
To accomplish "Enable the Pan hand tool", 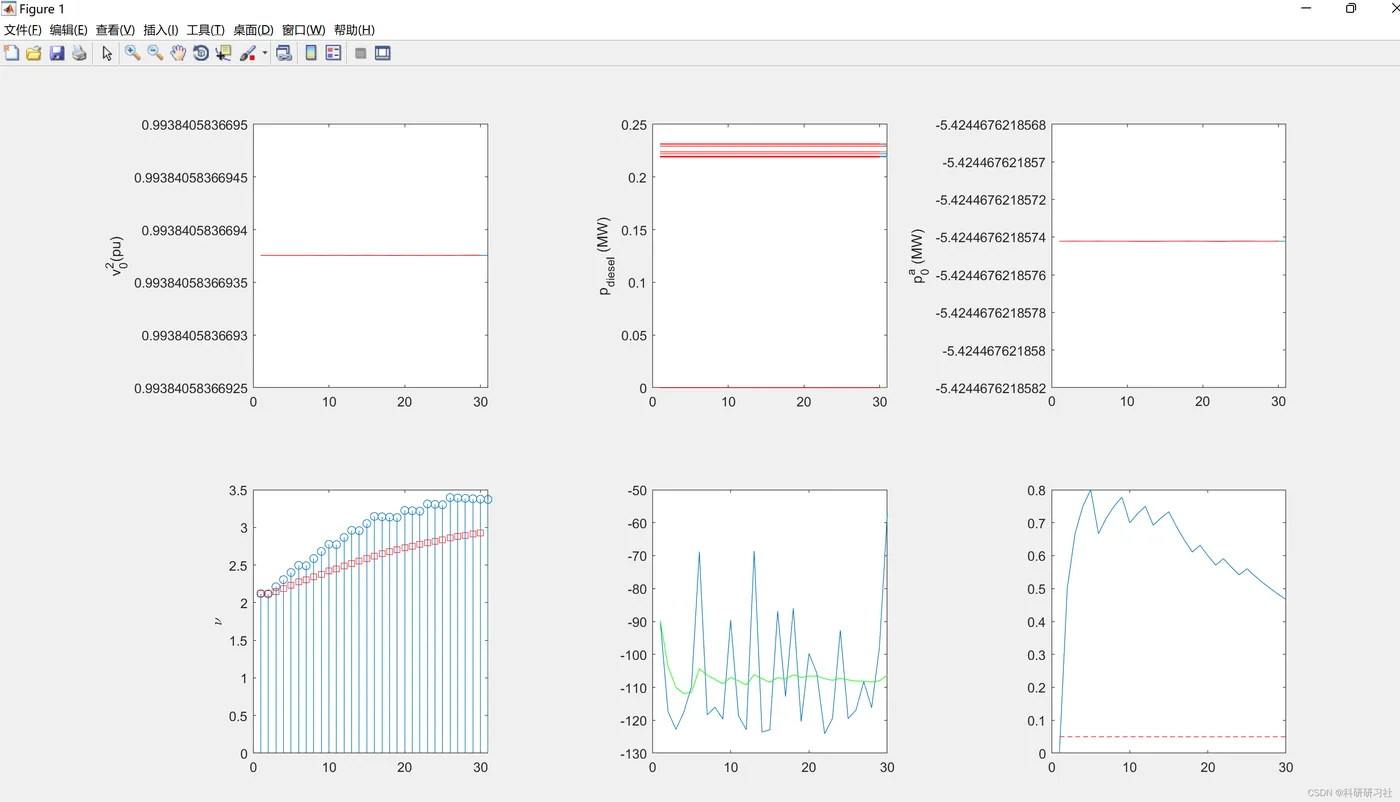I will (x=178, y=53).
